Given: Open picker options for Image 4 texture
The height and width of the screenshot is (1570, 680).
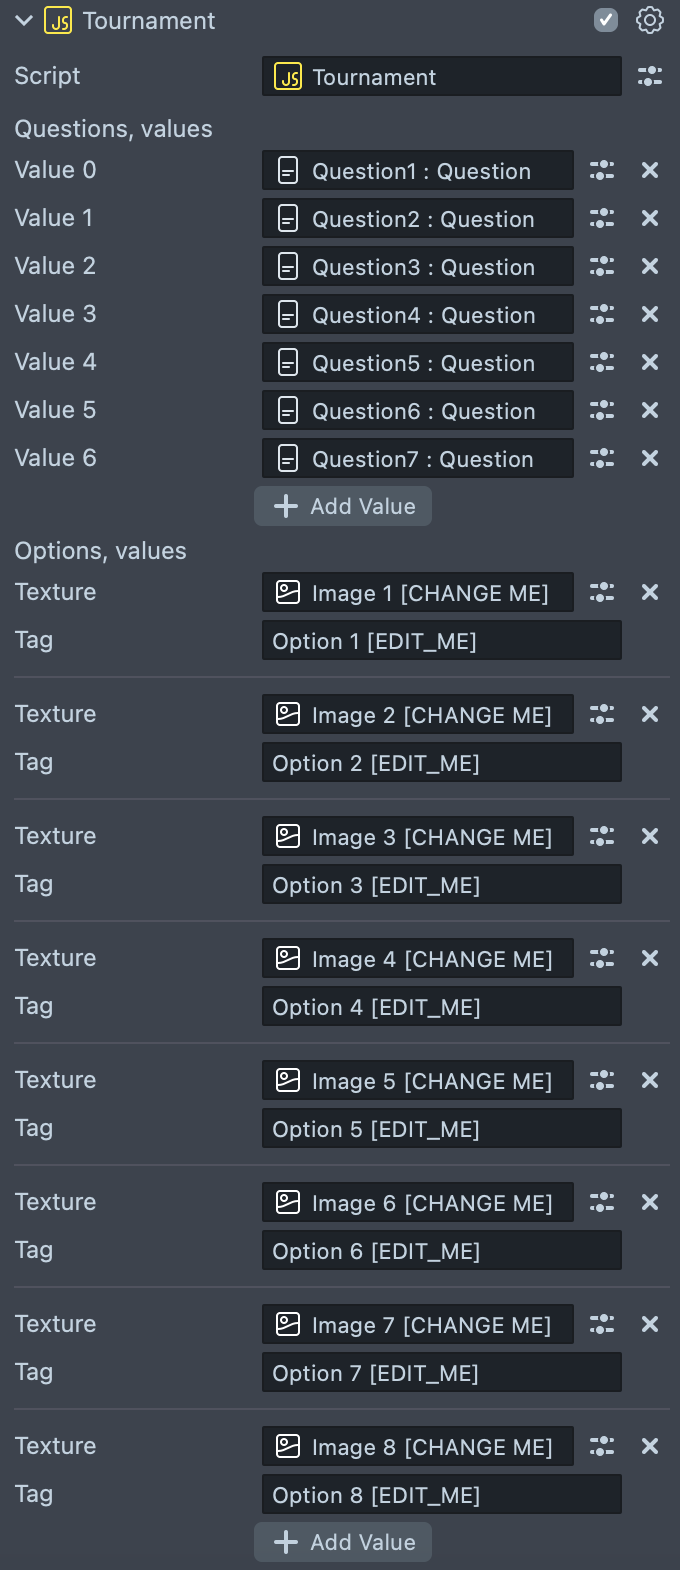Looking at the screenshot, I should 602,959.
